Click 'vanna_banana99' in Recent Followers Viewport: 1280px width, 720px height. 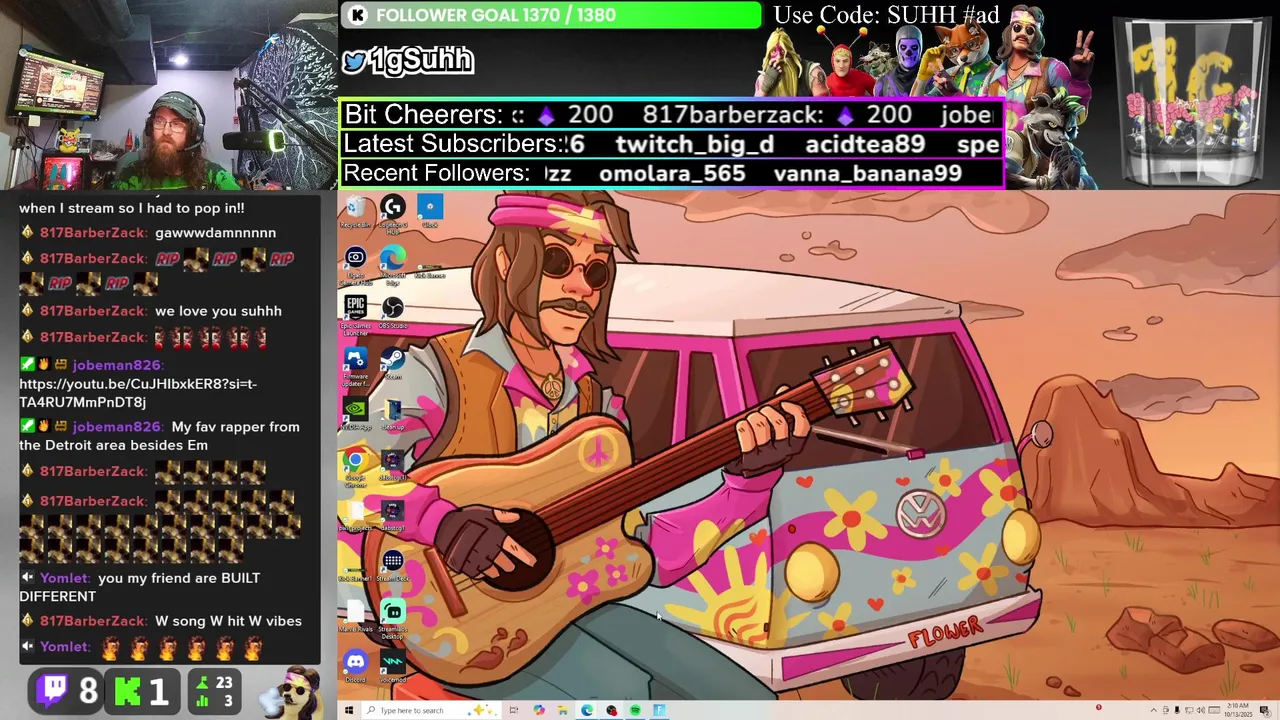(x=868, y=174)
